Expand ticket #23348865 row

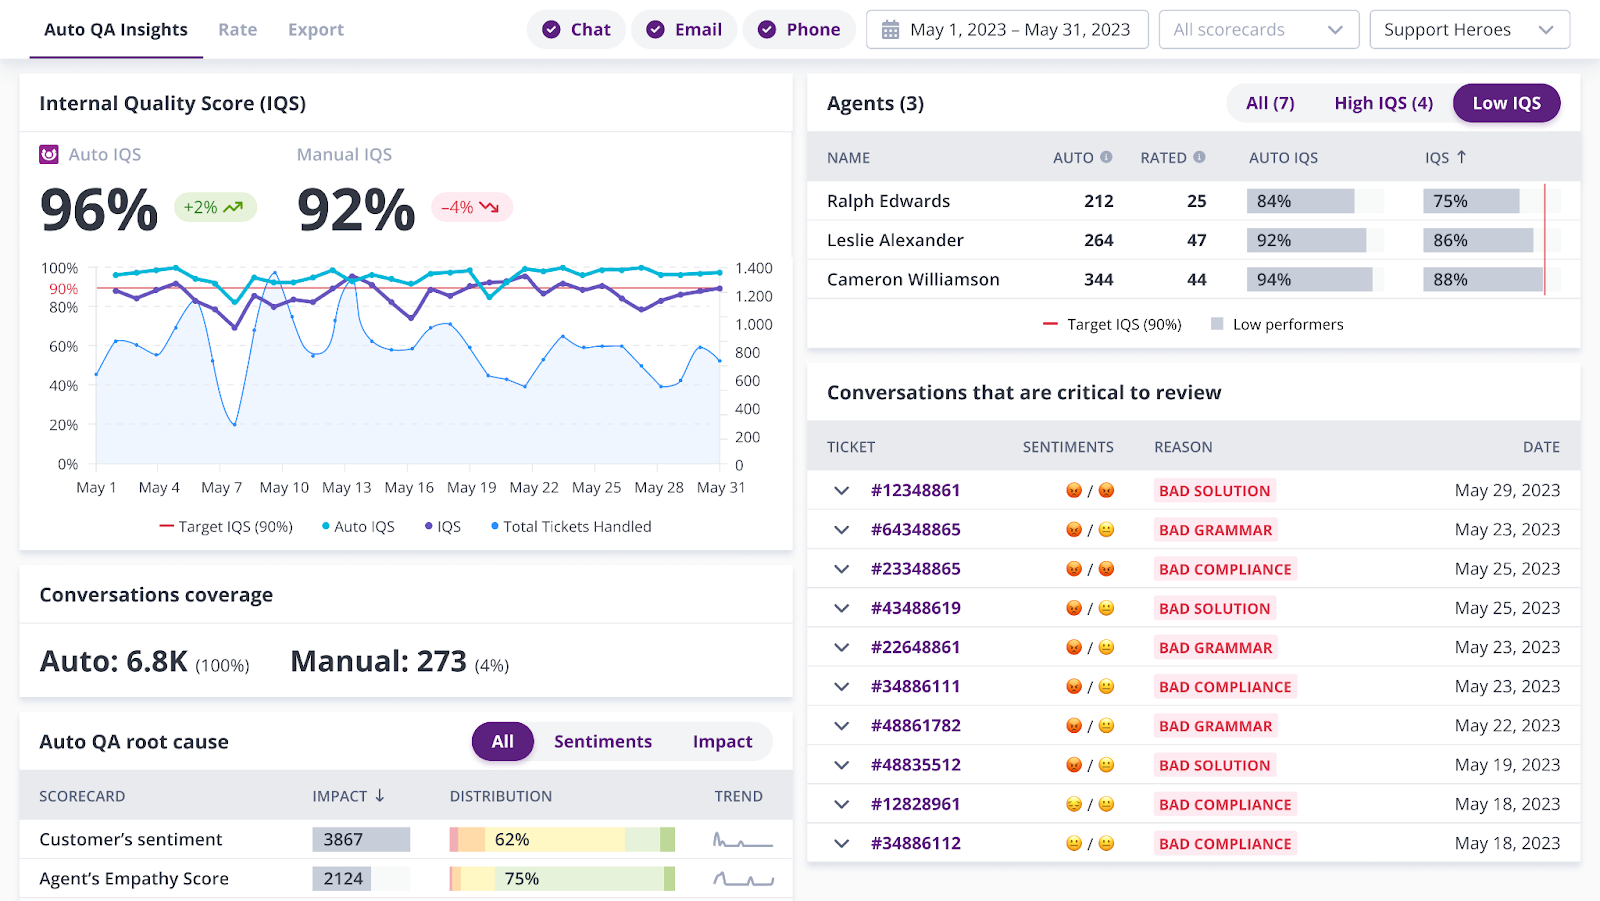coord(842,569)
